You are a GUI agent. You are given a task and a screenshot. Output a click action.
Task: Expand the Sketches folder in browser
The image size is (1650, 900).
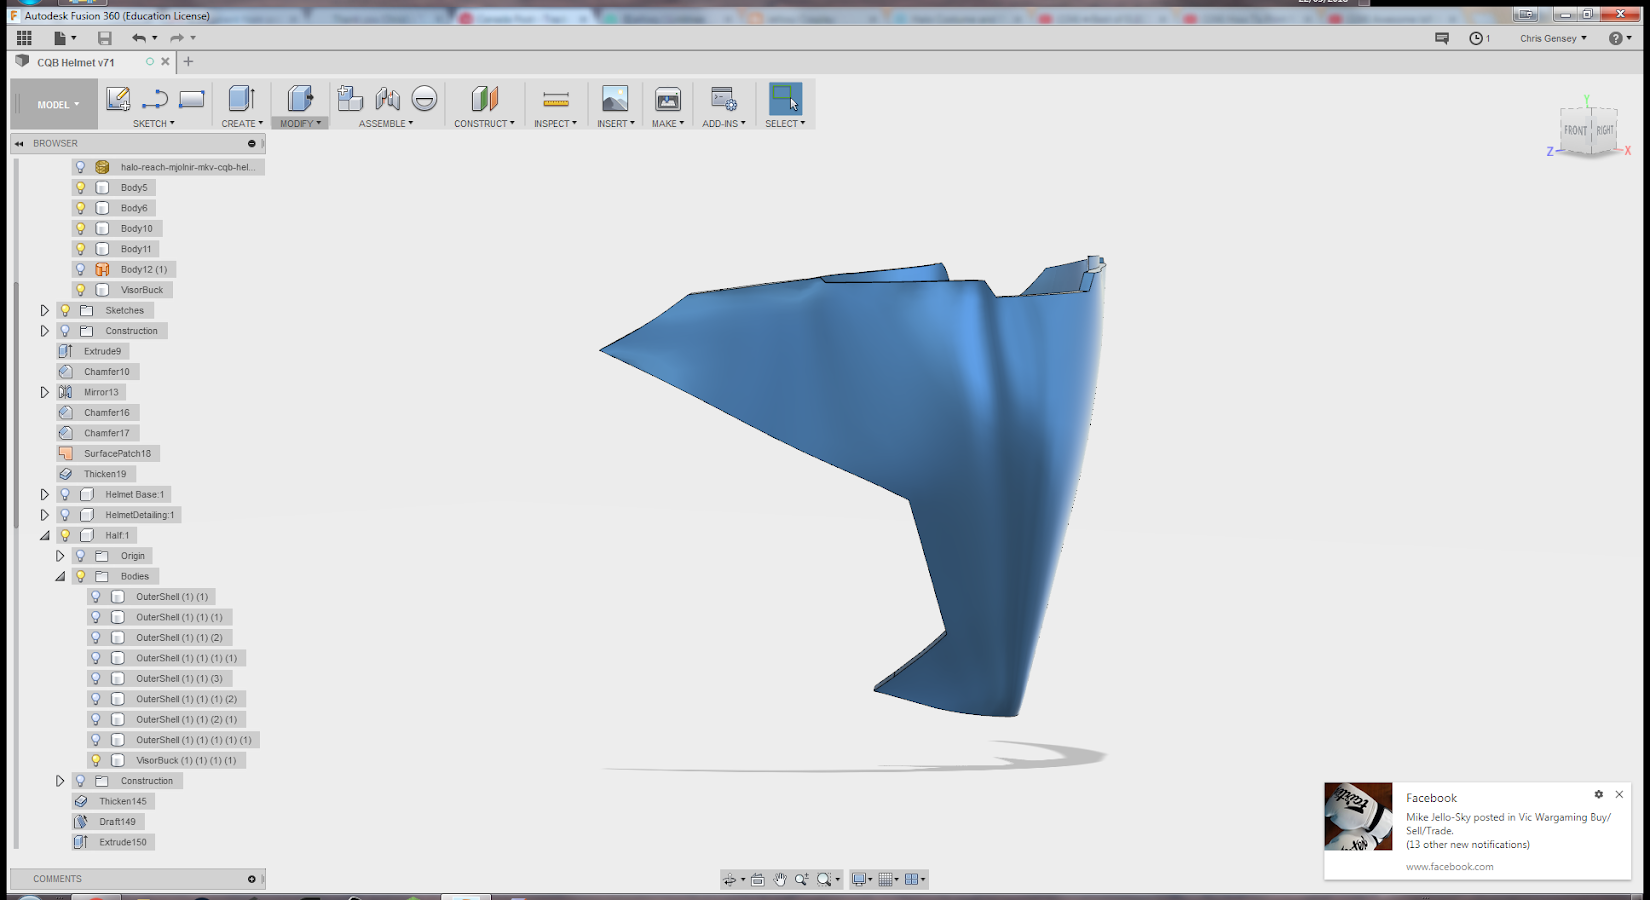[x=45, y=311]
